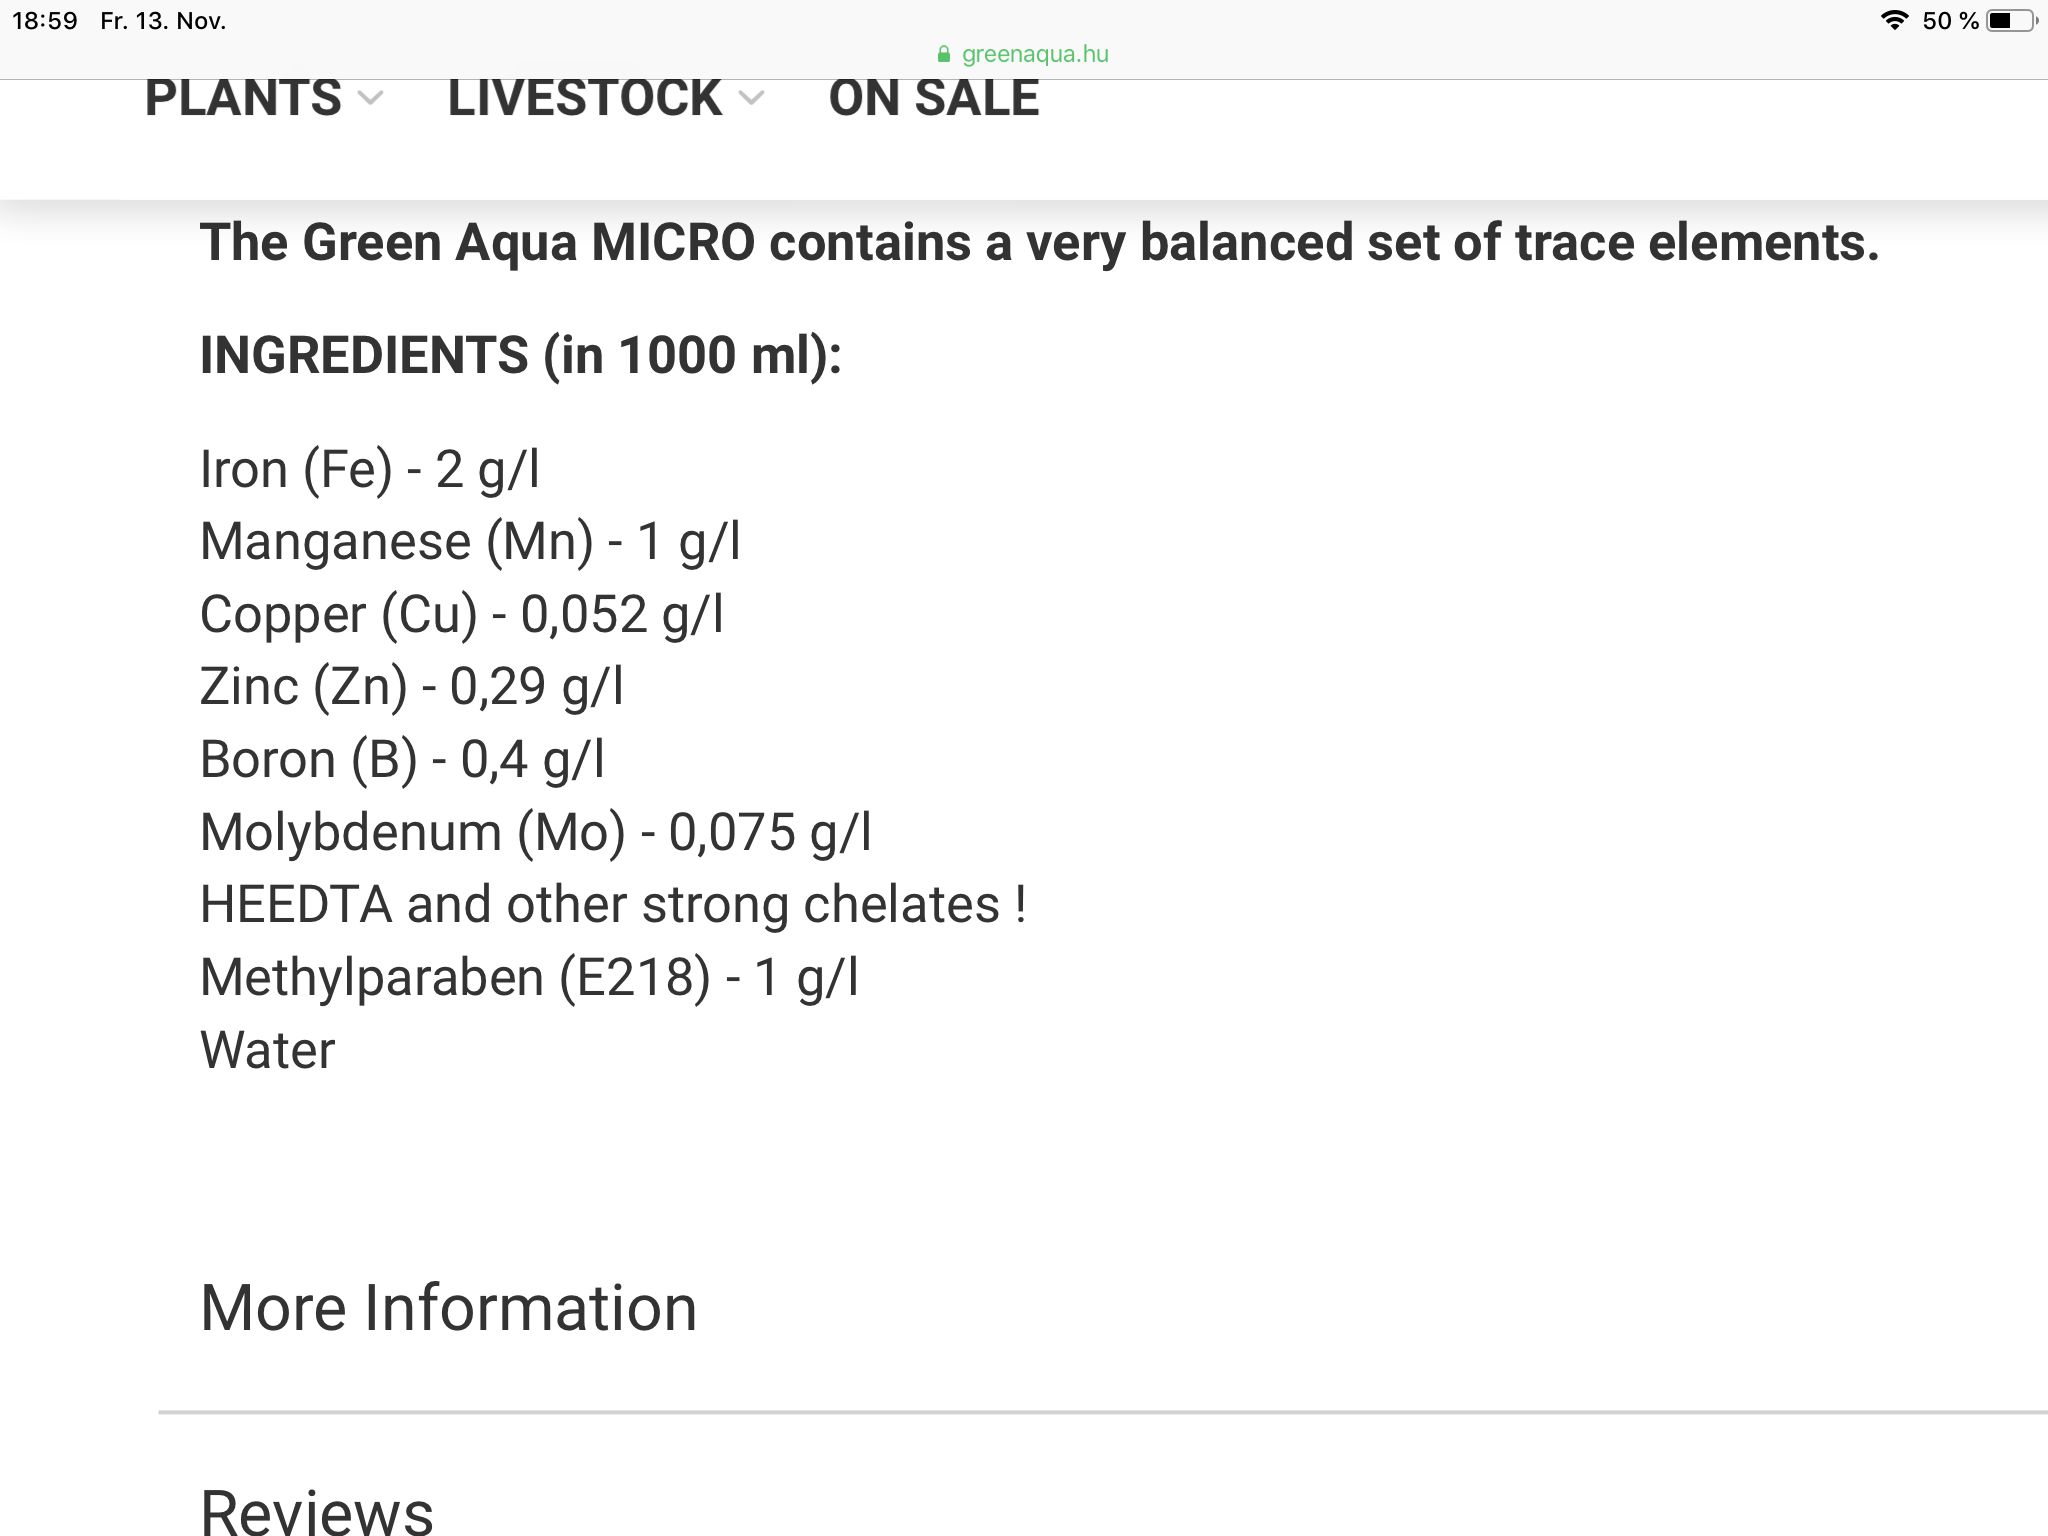Expand the PLANTS menu chevron
Viewport: 2048px width, 1536px height.
point(371,98)
